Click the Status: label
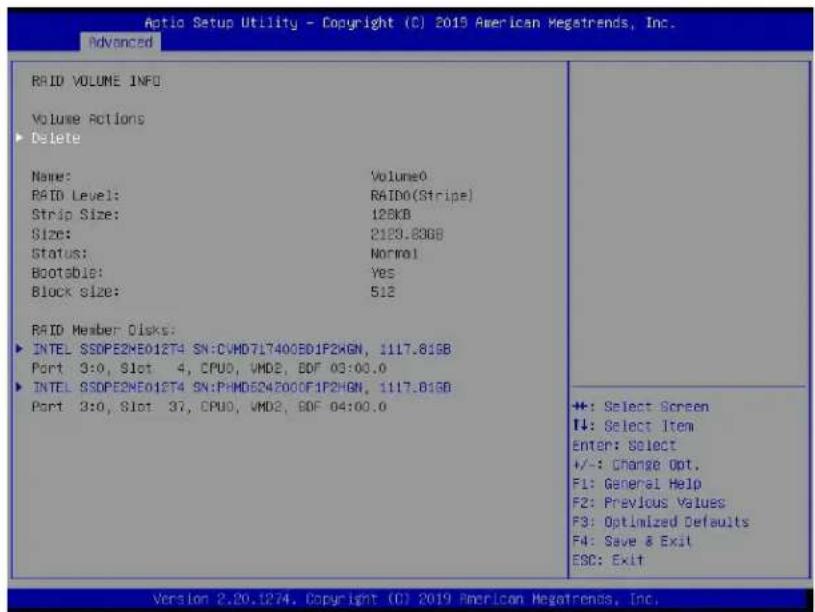The width and height of the screenshot is (815, 612). (x=59, y=253)
